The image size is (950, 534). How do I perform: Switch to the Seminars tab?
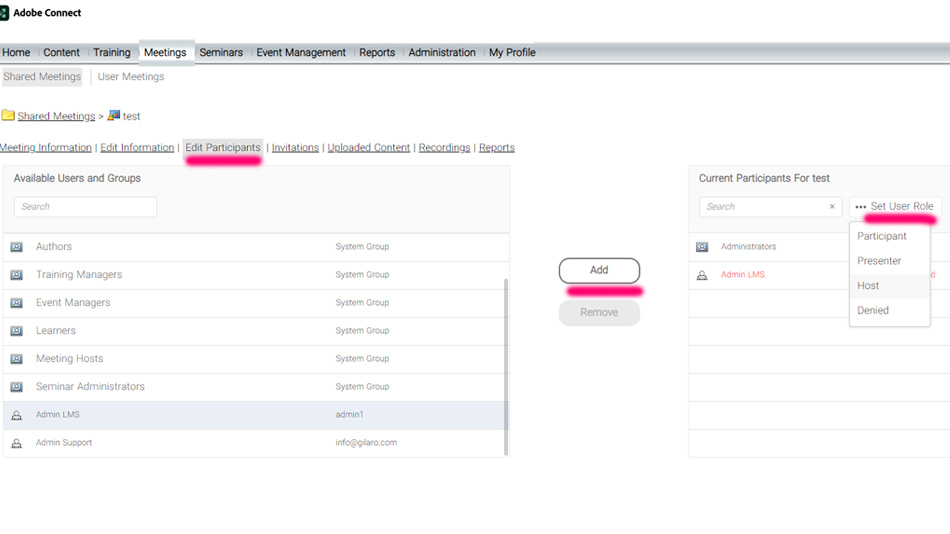click(221, 53)
